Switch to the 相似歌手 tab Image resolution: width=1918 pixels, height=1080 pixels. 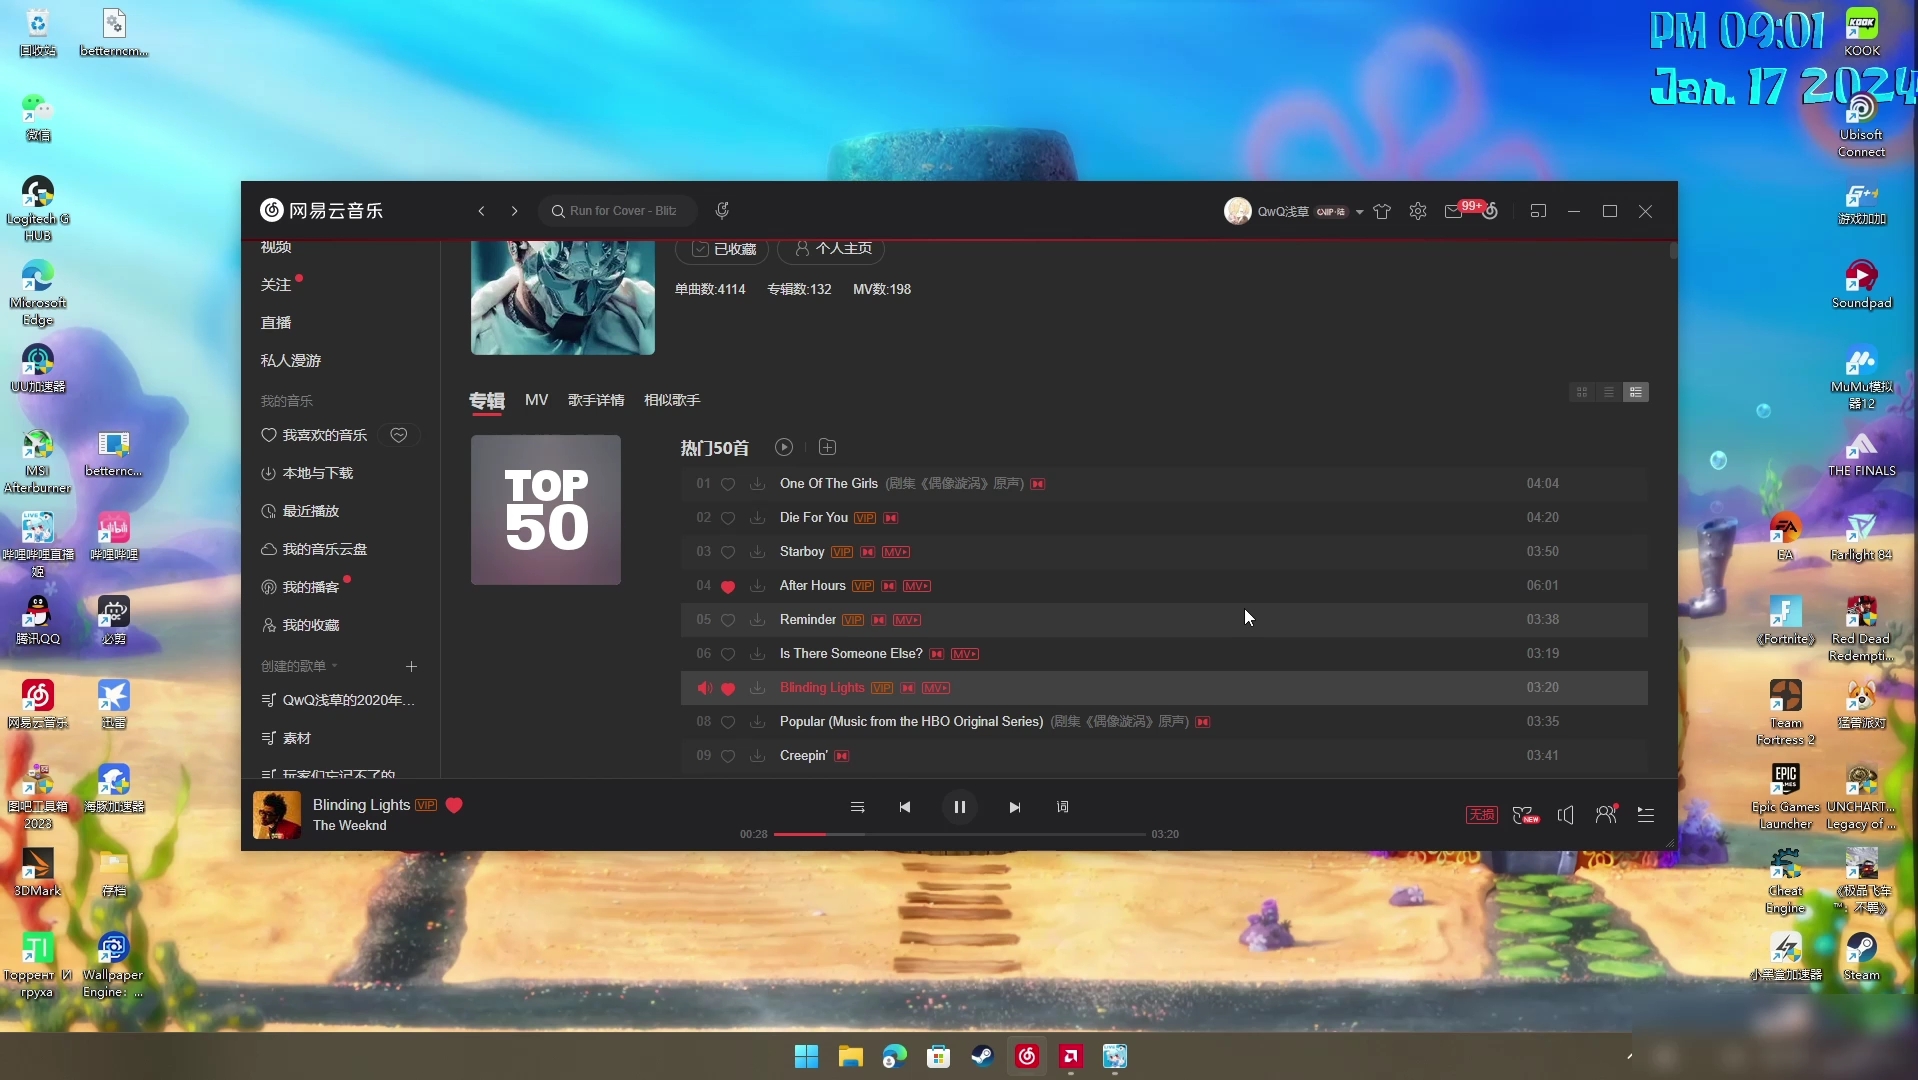point(671,400)
